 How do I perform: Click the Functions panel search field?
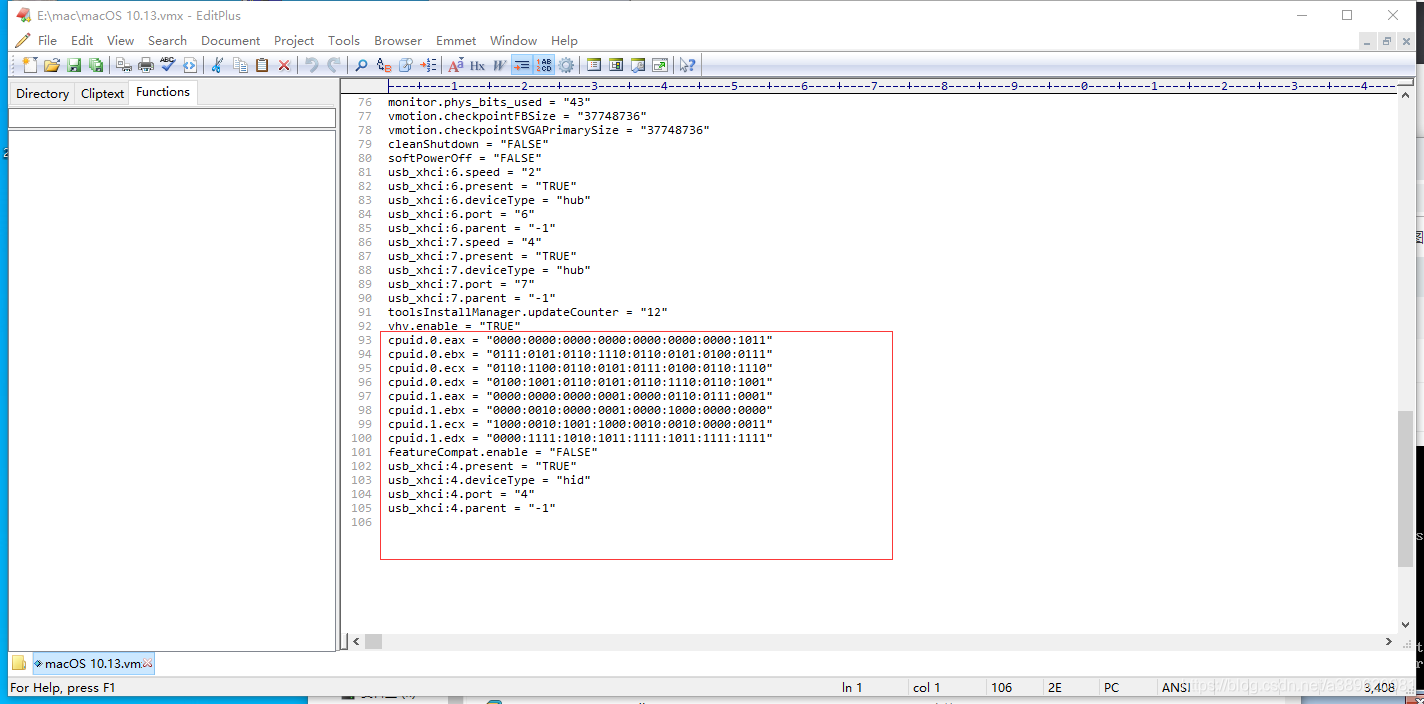[172, 118]
